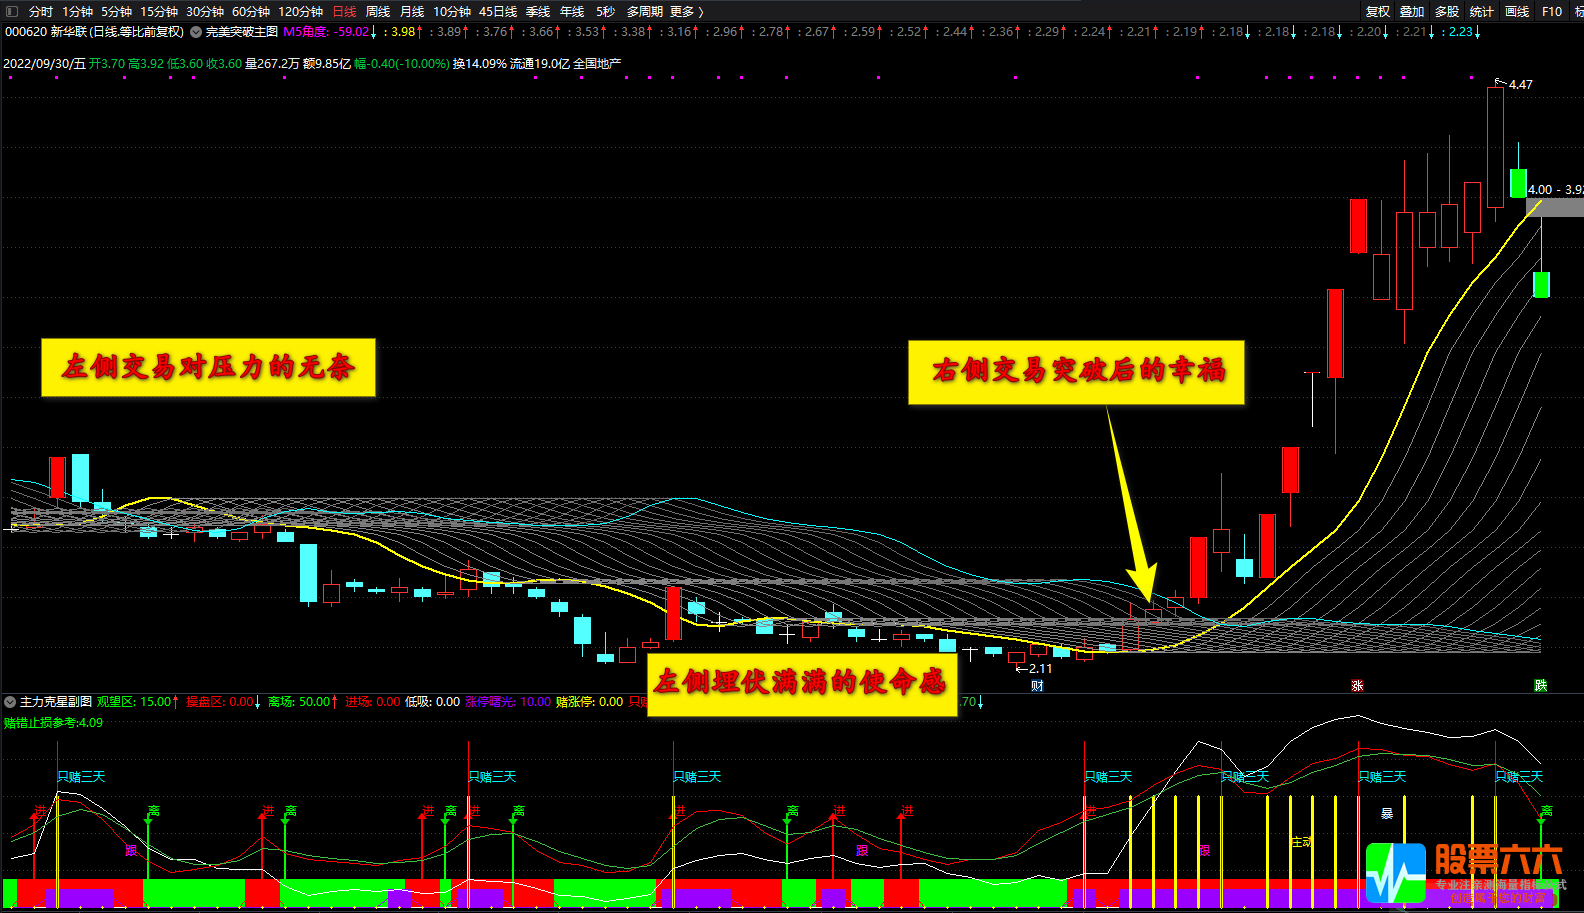
Task: Select the 日线 daily period tab
Action: click(x=344, y=11)
